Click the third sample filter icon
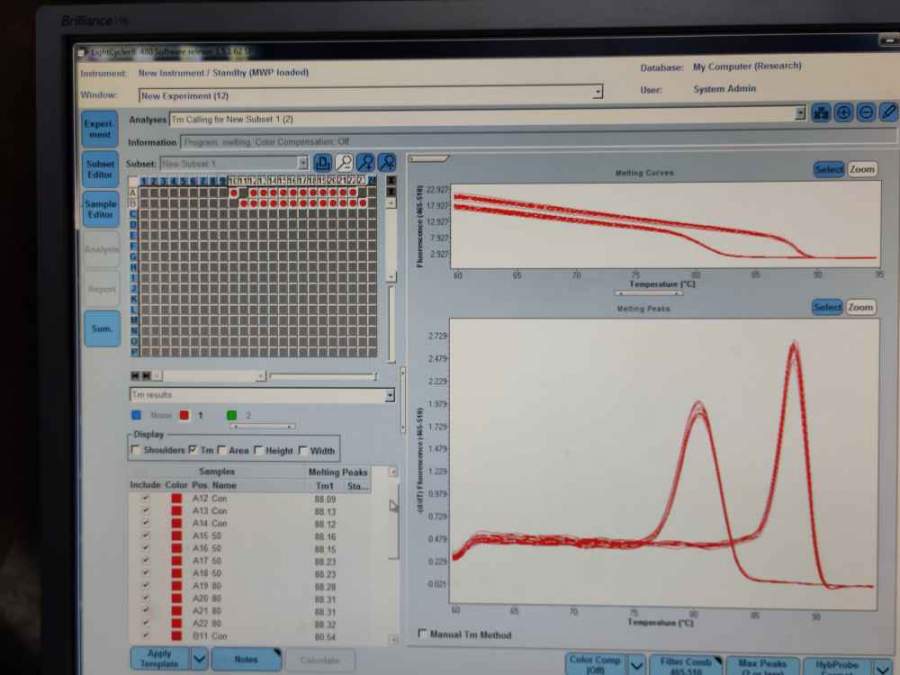 (x=366, y=162)
